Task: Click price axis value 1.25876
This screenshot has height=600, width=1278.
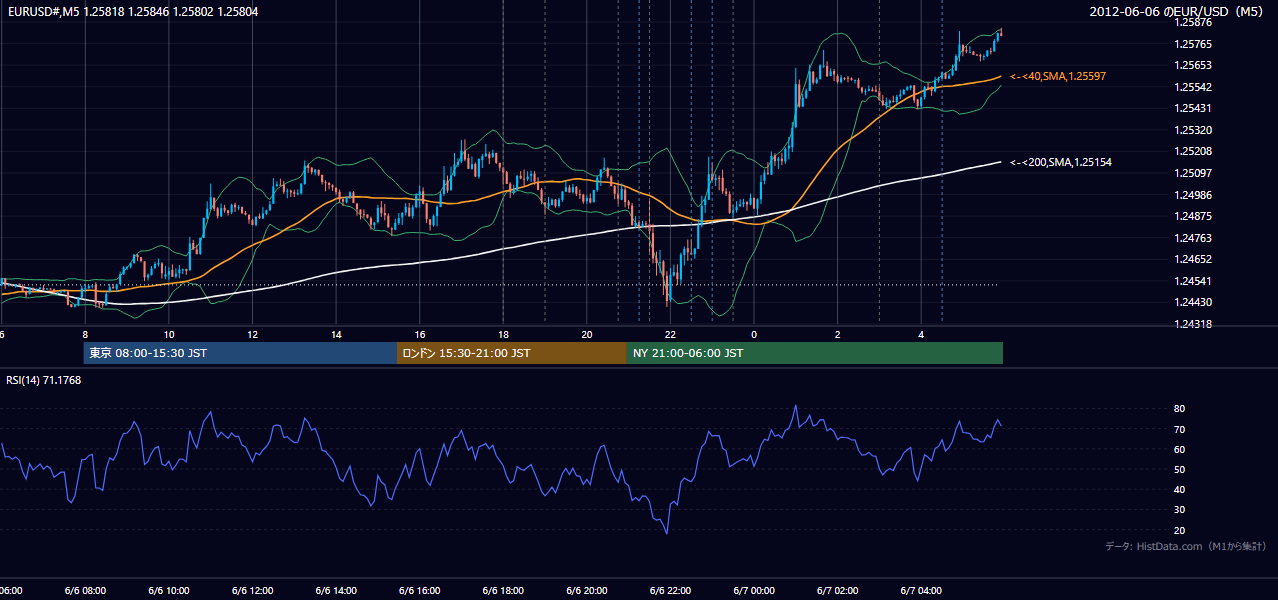Action: [1193, 22]
